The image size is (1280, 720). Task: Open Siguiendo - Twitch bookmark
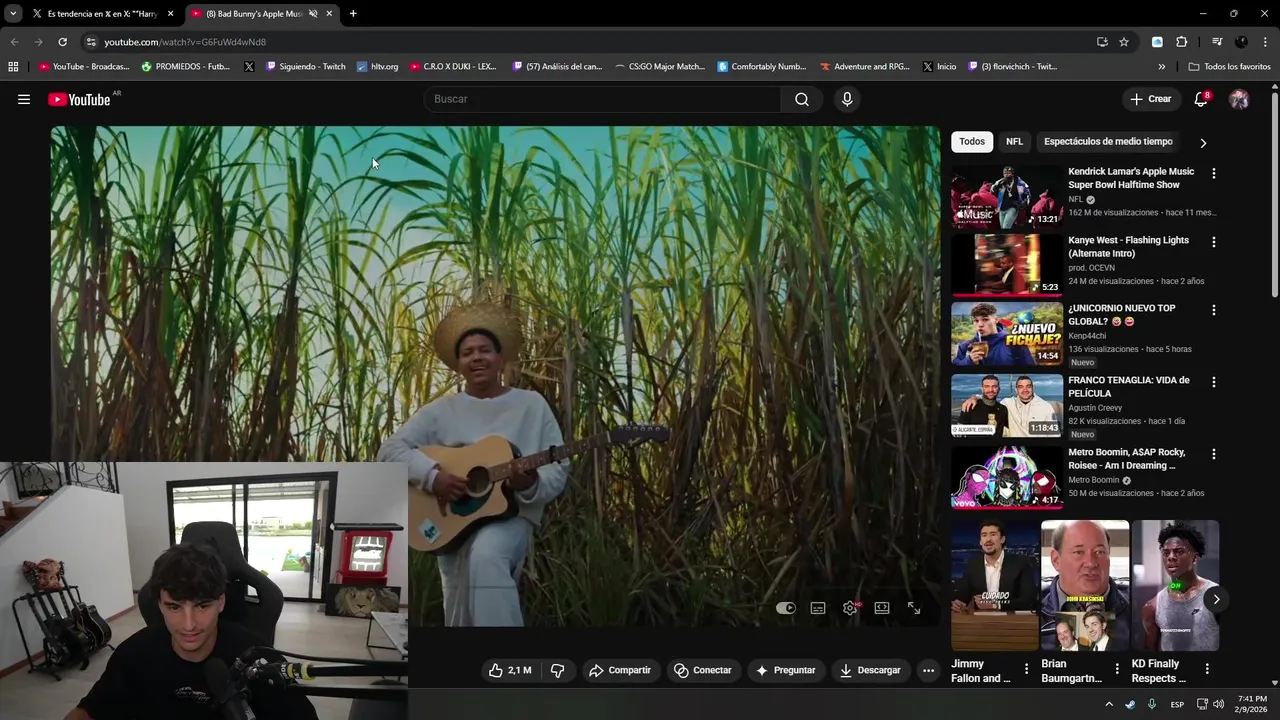305,67
